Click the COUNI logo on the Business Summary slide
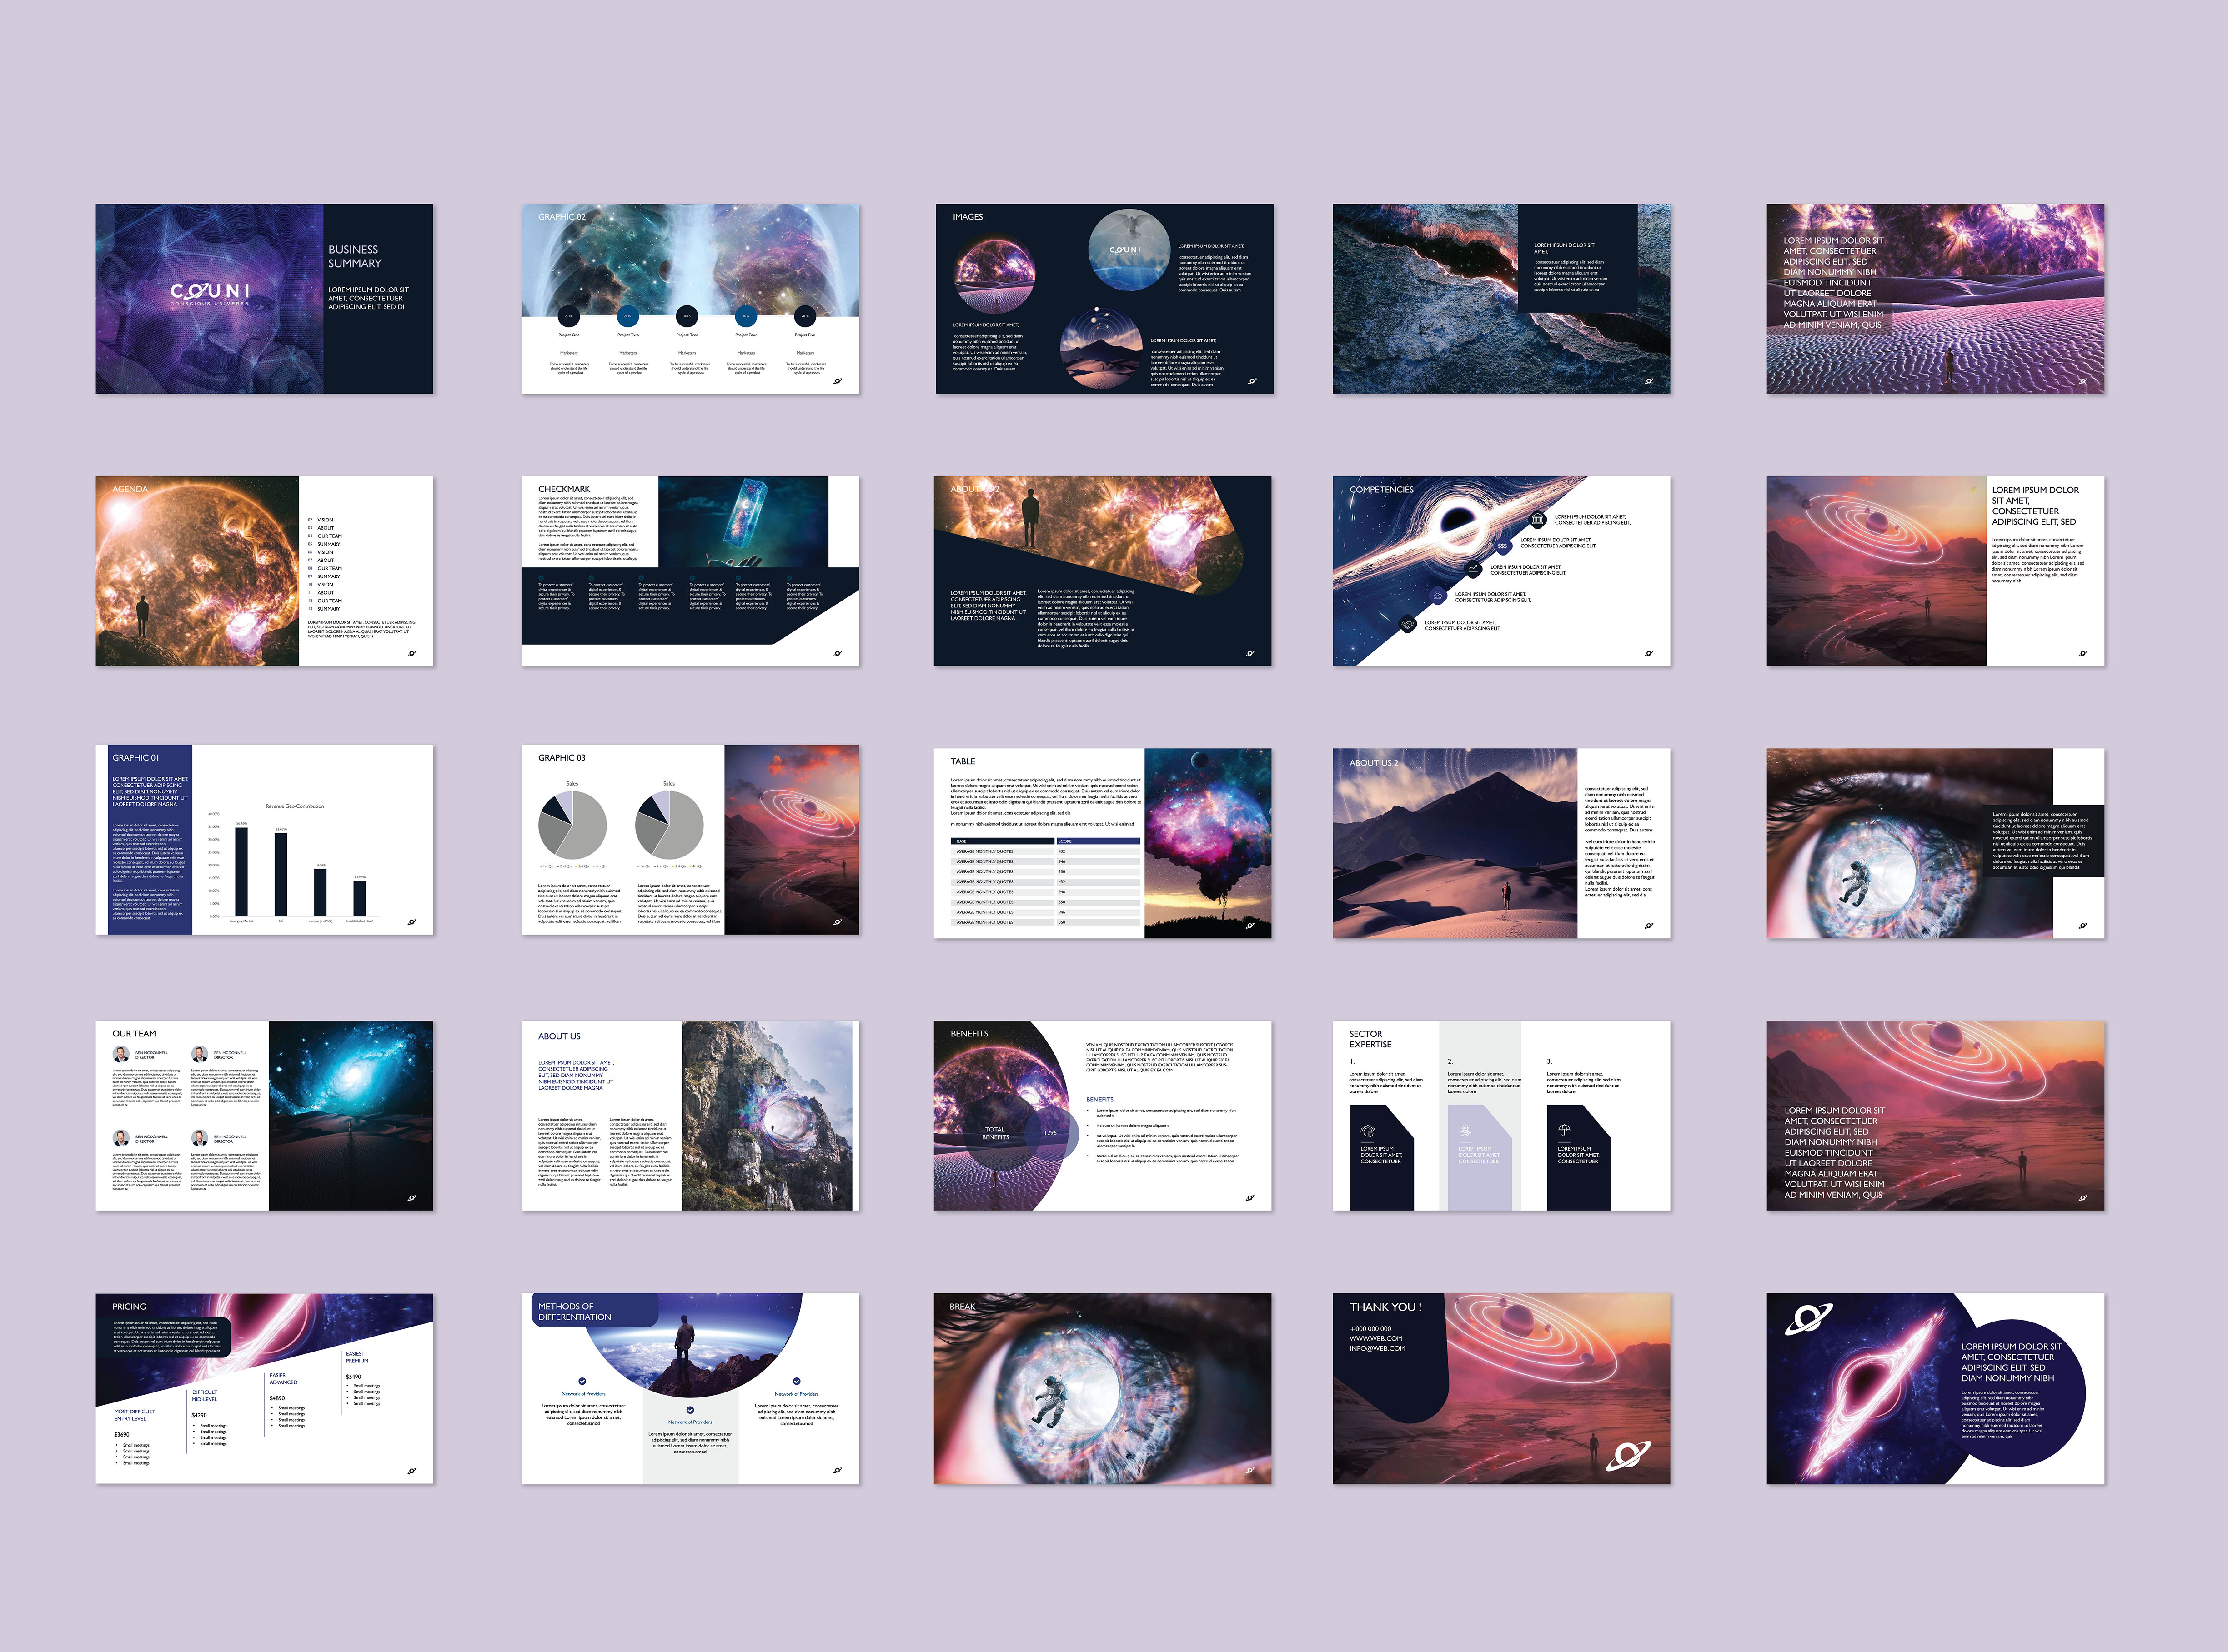Screen dimensions: 2228x1652 click(210, 292)
